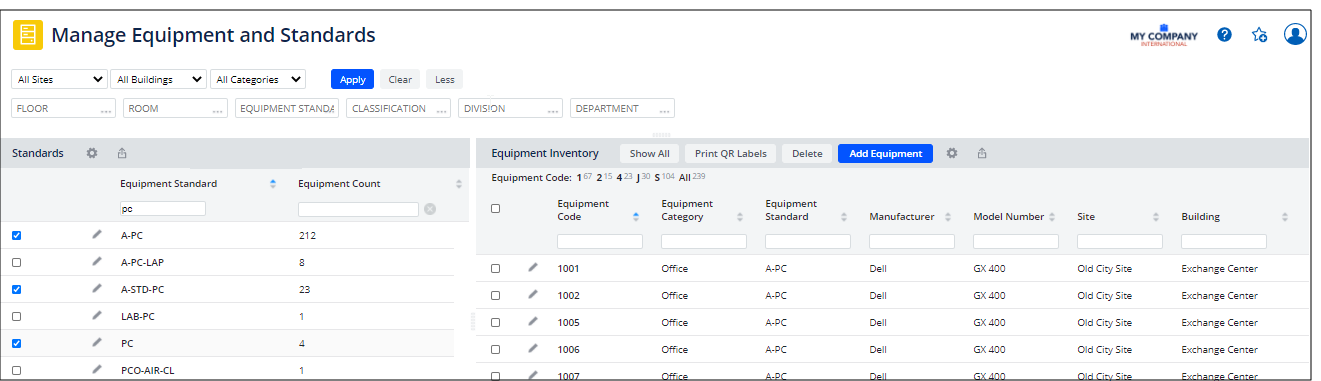
Task: Edit the PCO-AIR-CL standard pencil icon
Action: [x=97, y=369]
